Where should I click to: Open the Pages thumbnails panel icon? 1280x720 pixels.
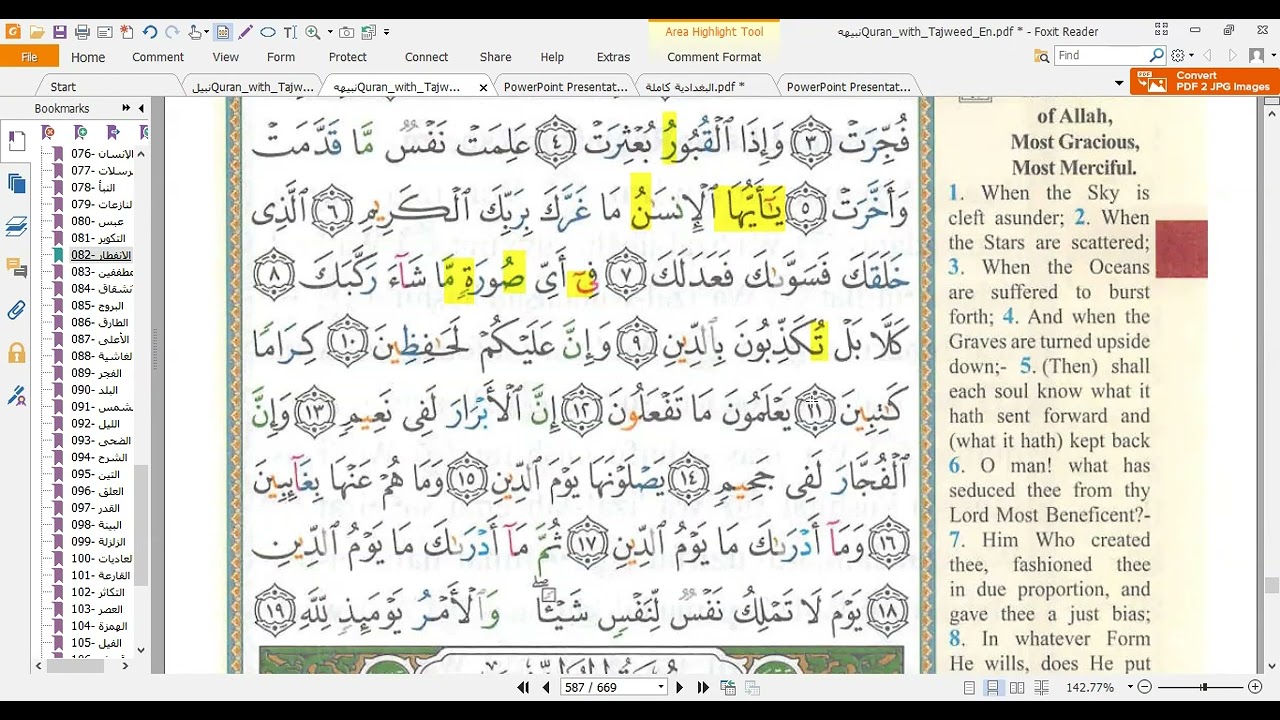pos(17,183)
